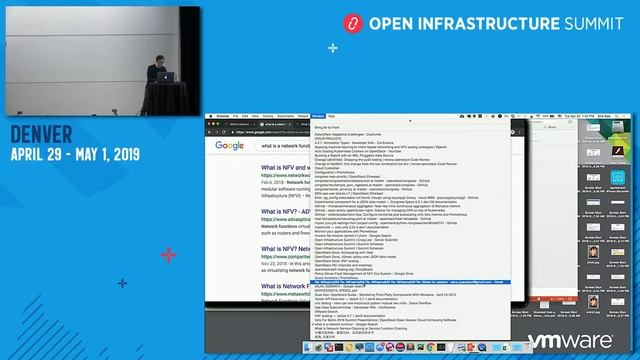Click the Google search input field
This screenshot has width=640, height=360.
pos(283,146)
